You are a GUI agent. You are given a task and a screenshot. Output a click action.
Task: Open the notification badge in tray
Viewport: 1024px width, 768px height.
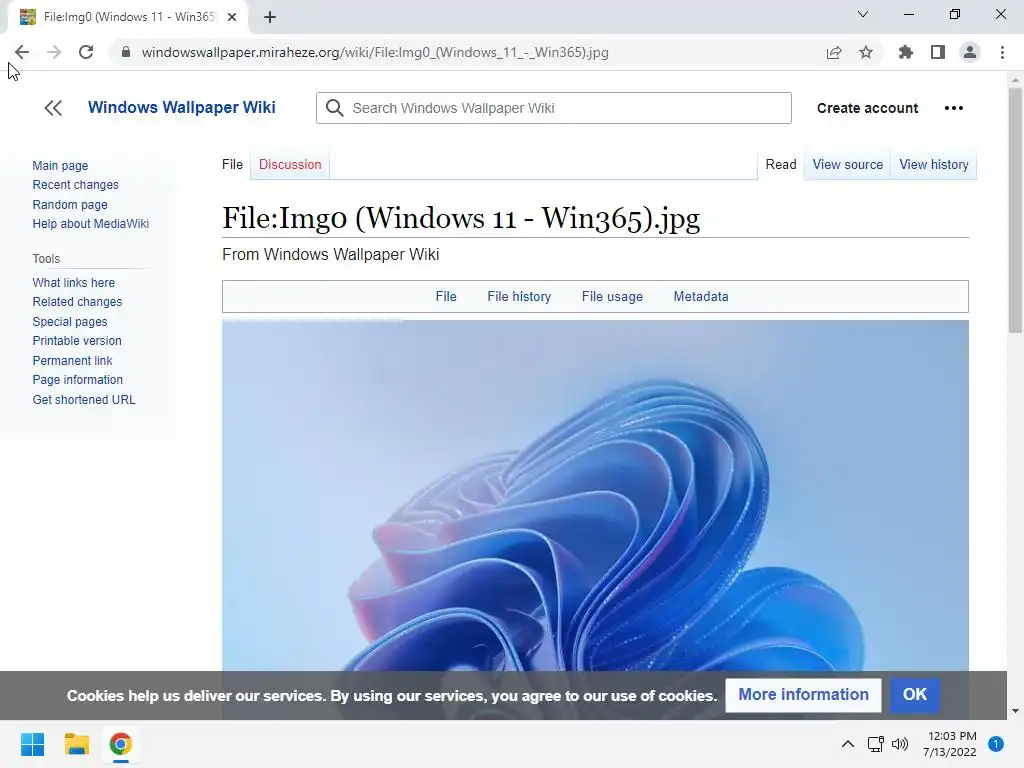click(995, 744)
